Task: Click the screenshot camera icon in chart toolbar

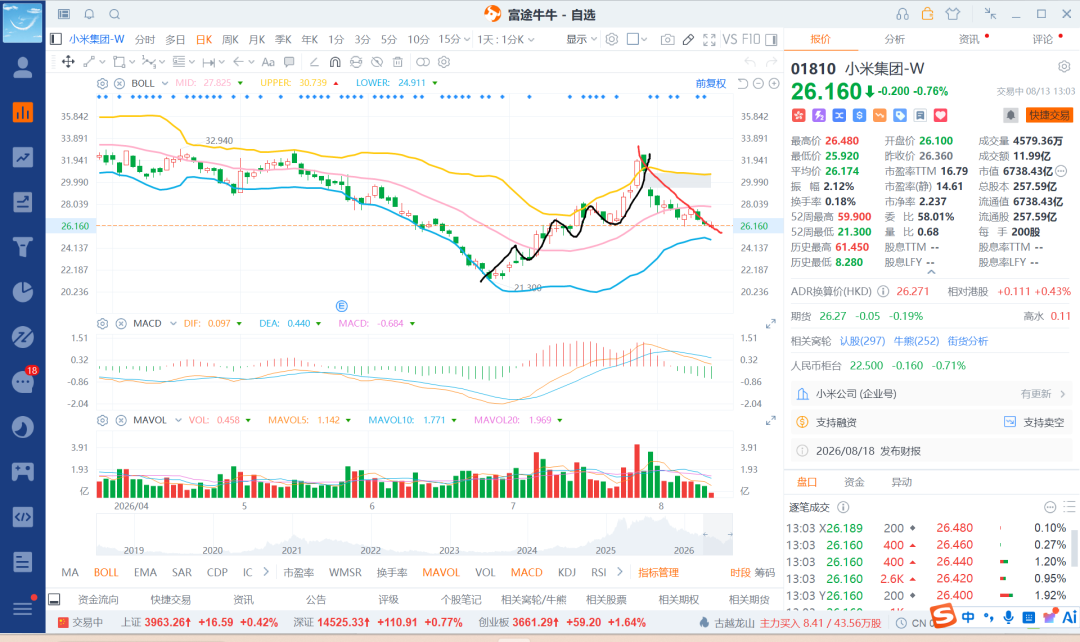Action: point(667,40)
